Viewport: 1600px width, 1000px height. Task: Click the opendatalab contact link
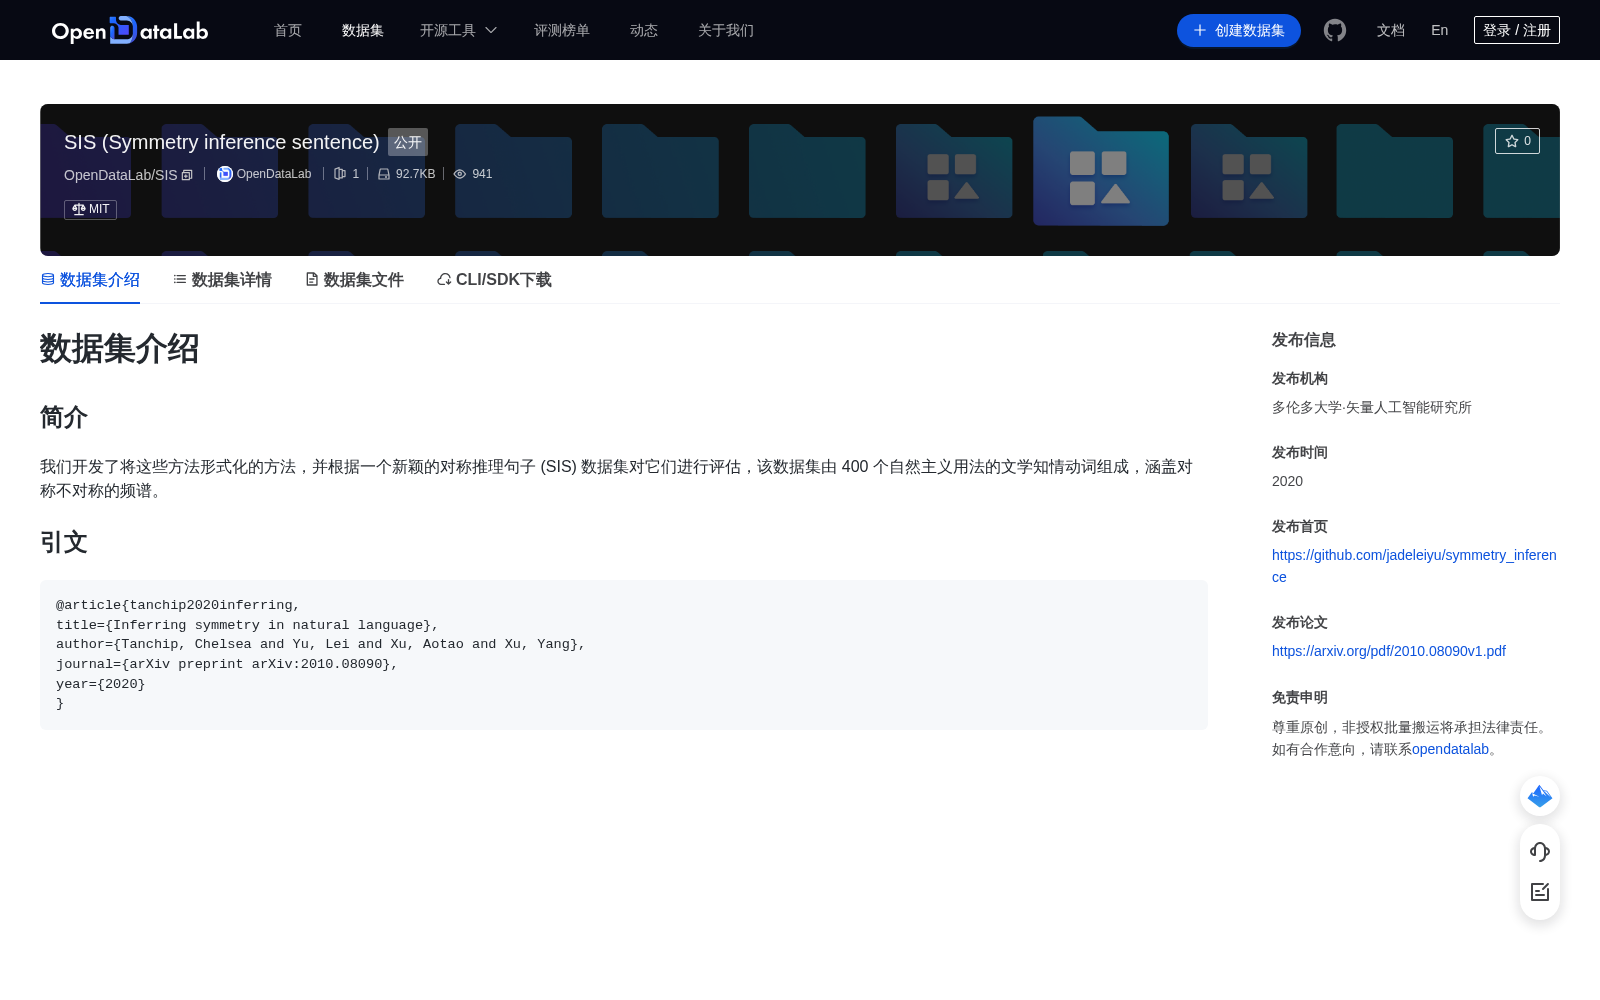point(1450,749)
